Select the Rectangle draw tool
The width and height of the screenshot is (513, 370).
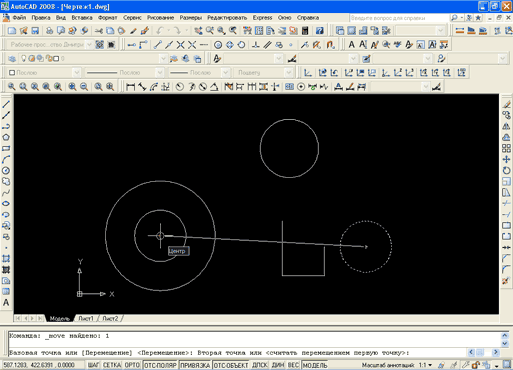click(6, 148)
